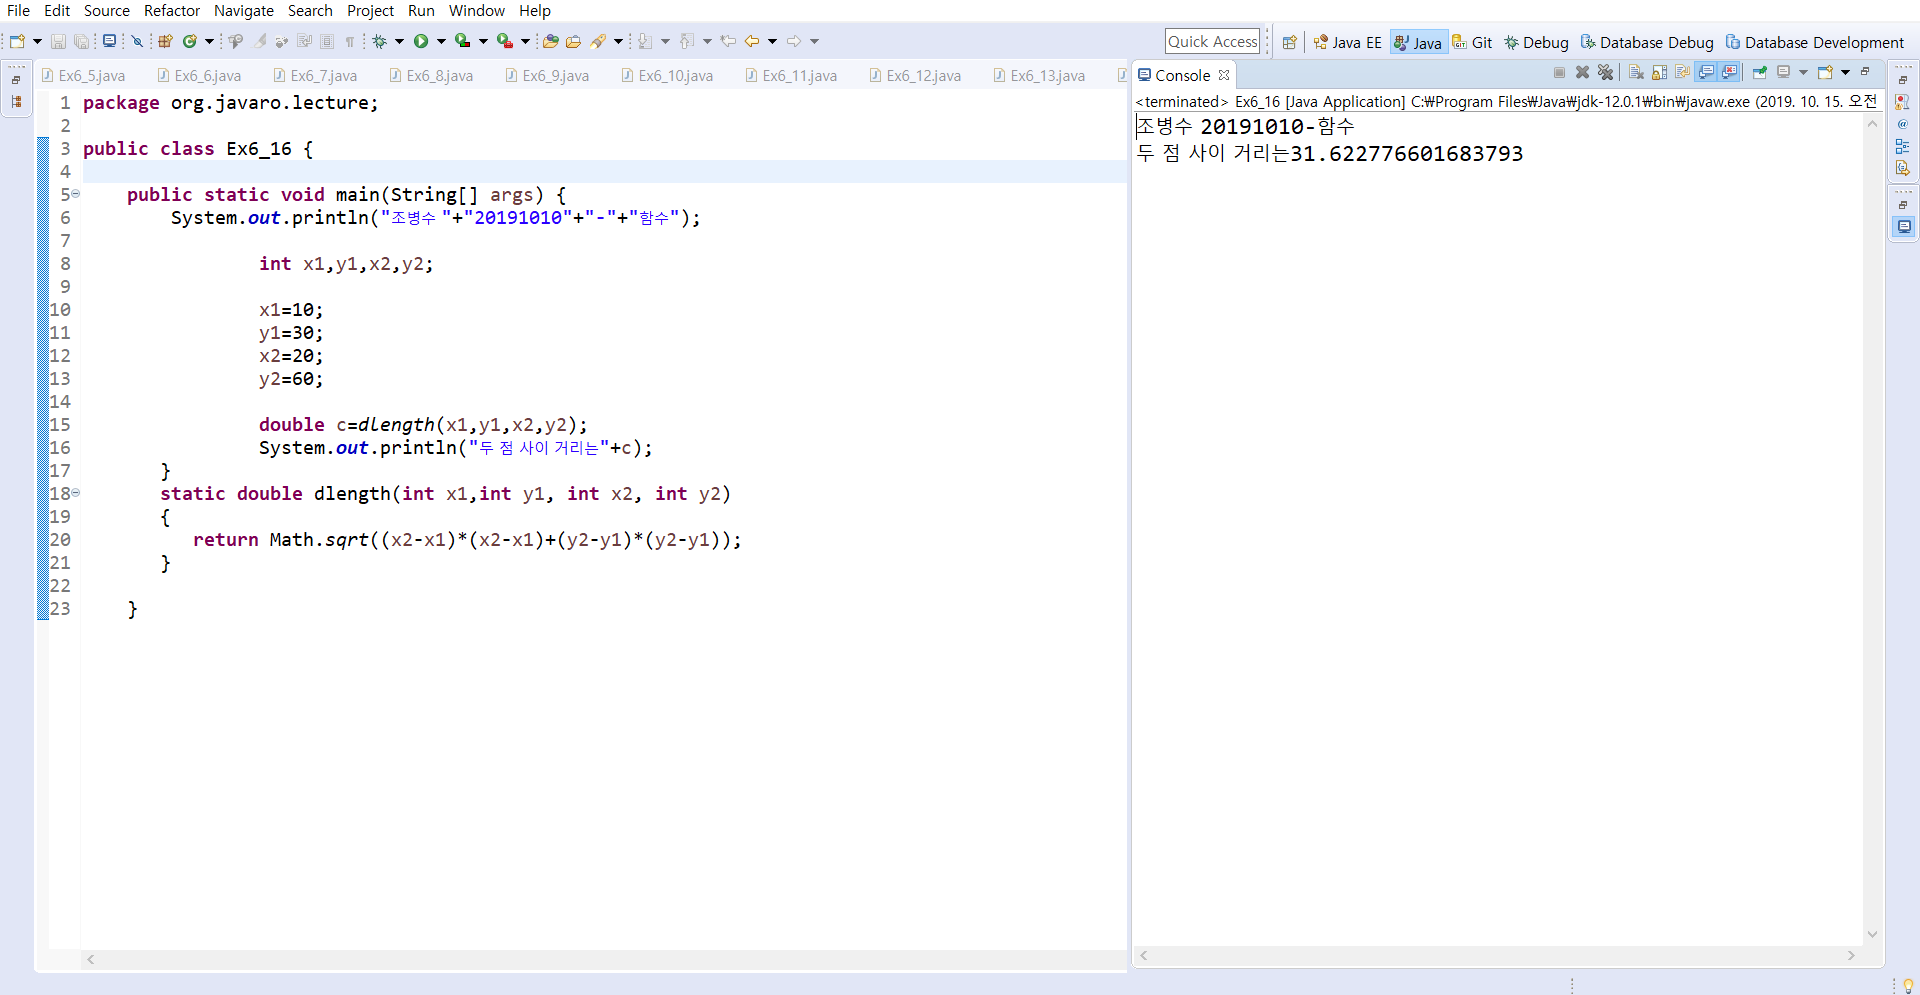Switch to Ex6_9.java editor tab

pos(548,75)
